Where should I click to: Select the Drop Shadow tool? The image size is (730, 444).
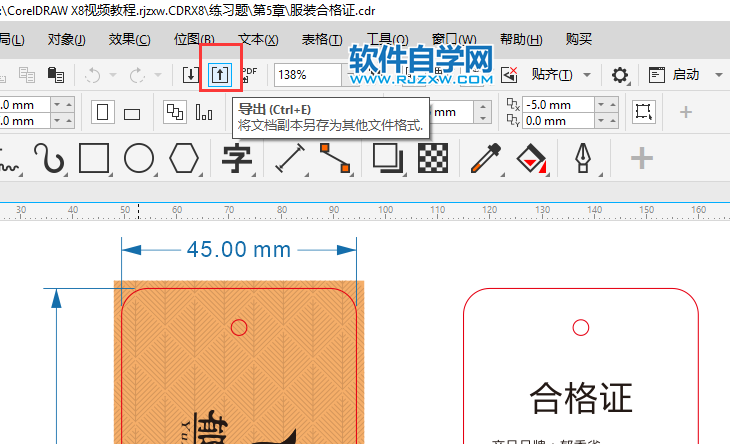coord(387,158)
